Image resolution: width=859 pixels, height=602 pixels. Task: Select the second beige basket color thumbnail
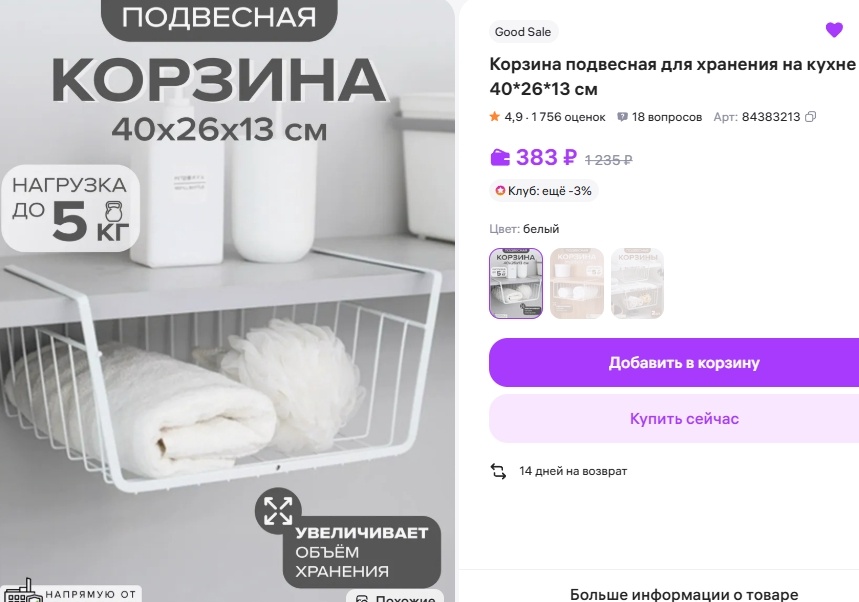click(x=576, y=283)
